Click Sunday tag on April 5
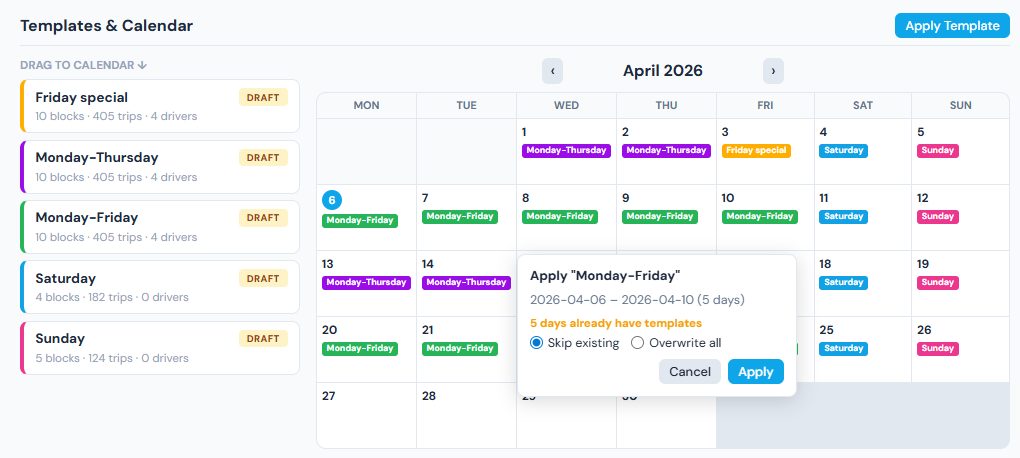This screenshot has height=458, width=1020. (937, 151)
